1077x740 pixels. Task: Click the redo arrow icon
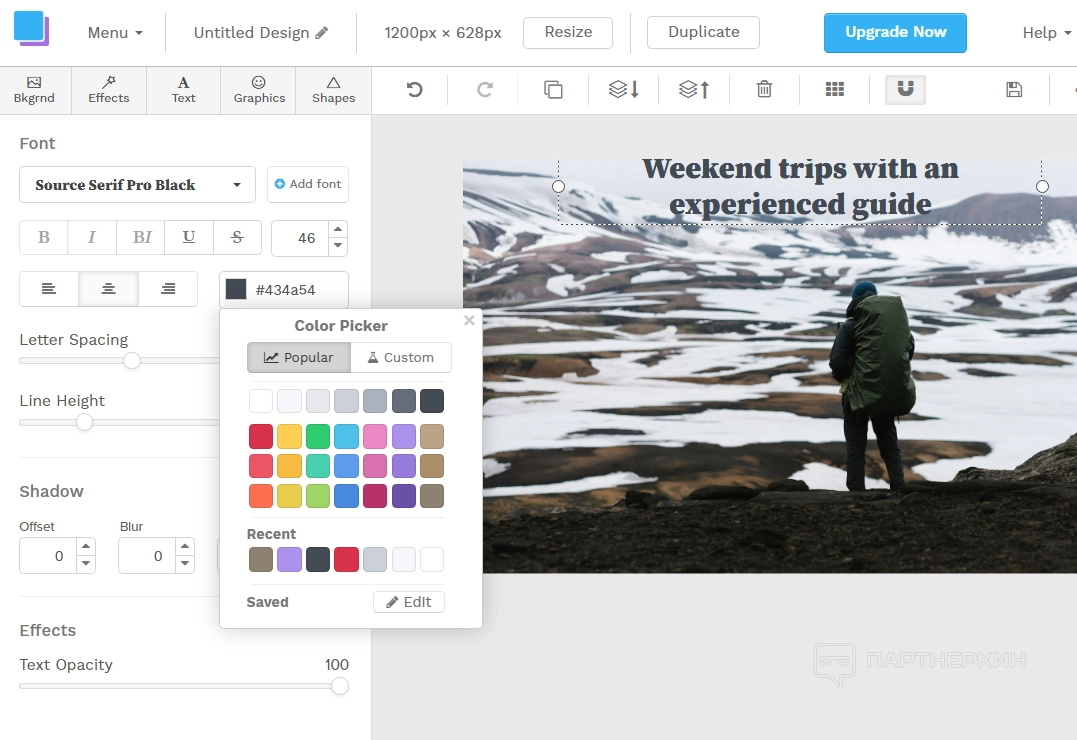tap(485, 90)
